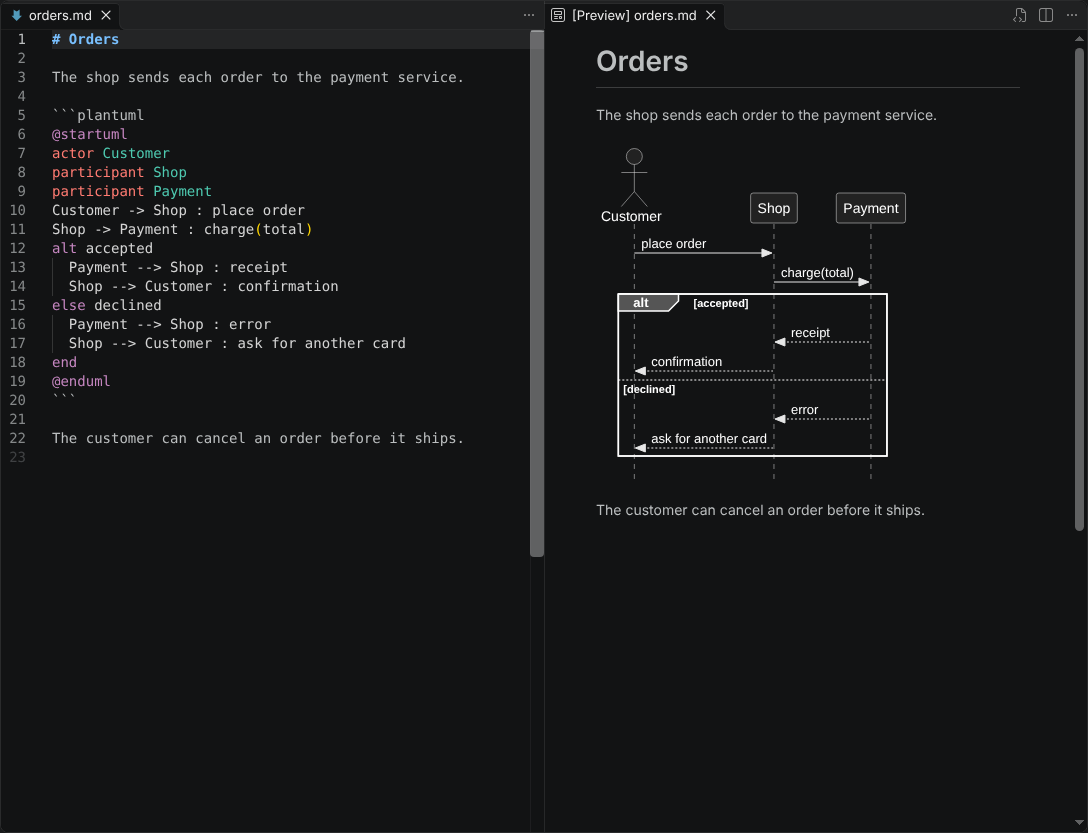Click the 'Orders' heading in the preview
1088x833 pixels.
(x=642, y=62)
